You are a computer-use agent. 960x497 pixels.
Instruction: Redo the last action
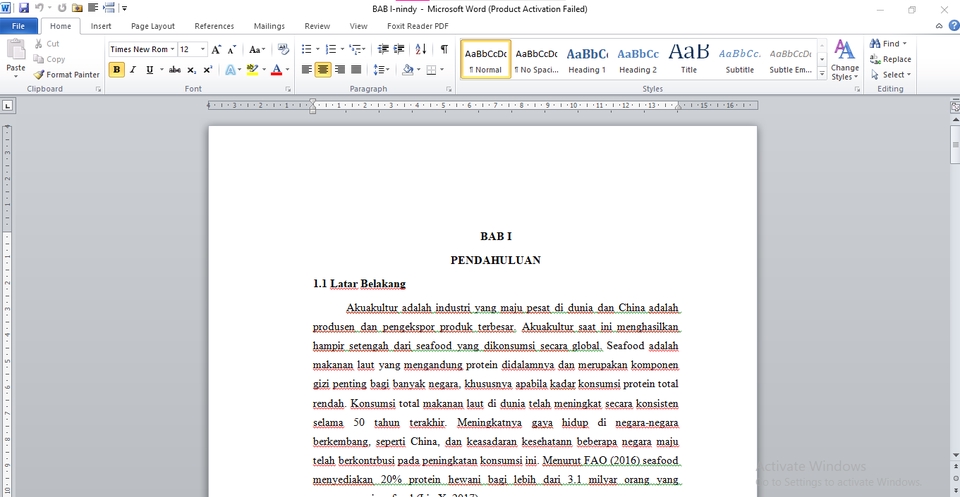(62, 8)
